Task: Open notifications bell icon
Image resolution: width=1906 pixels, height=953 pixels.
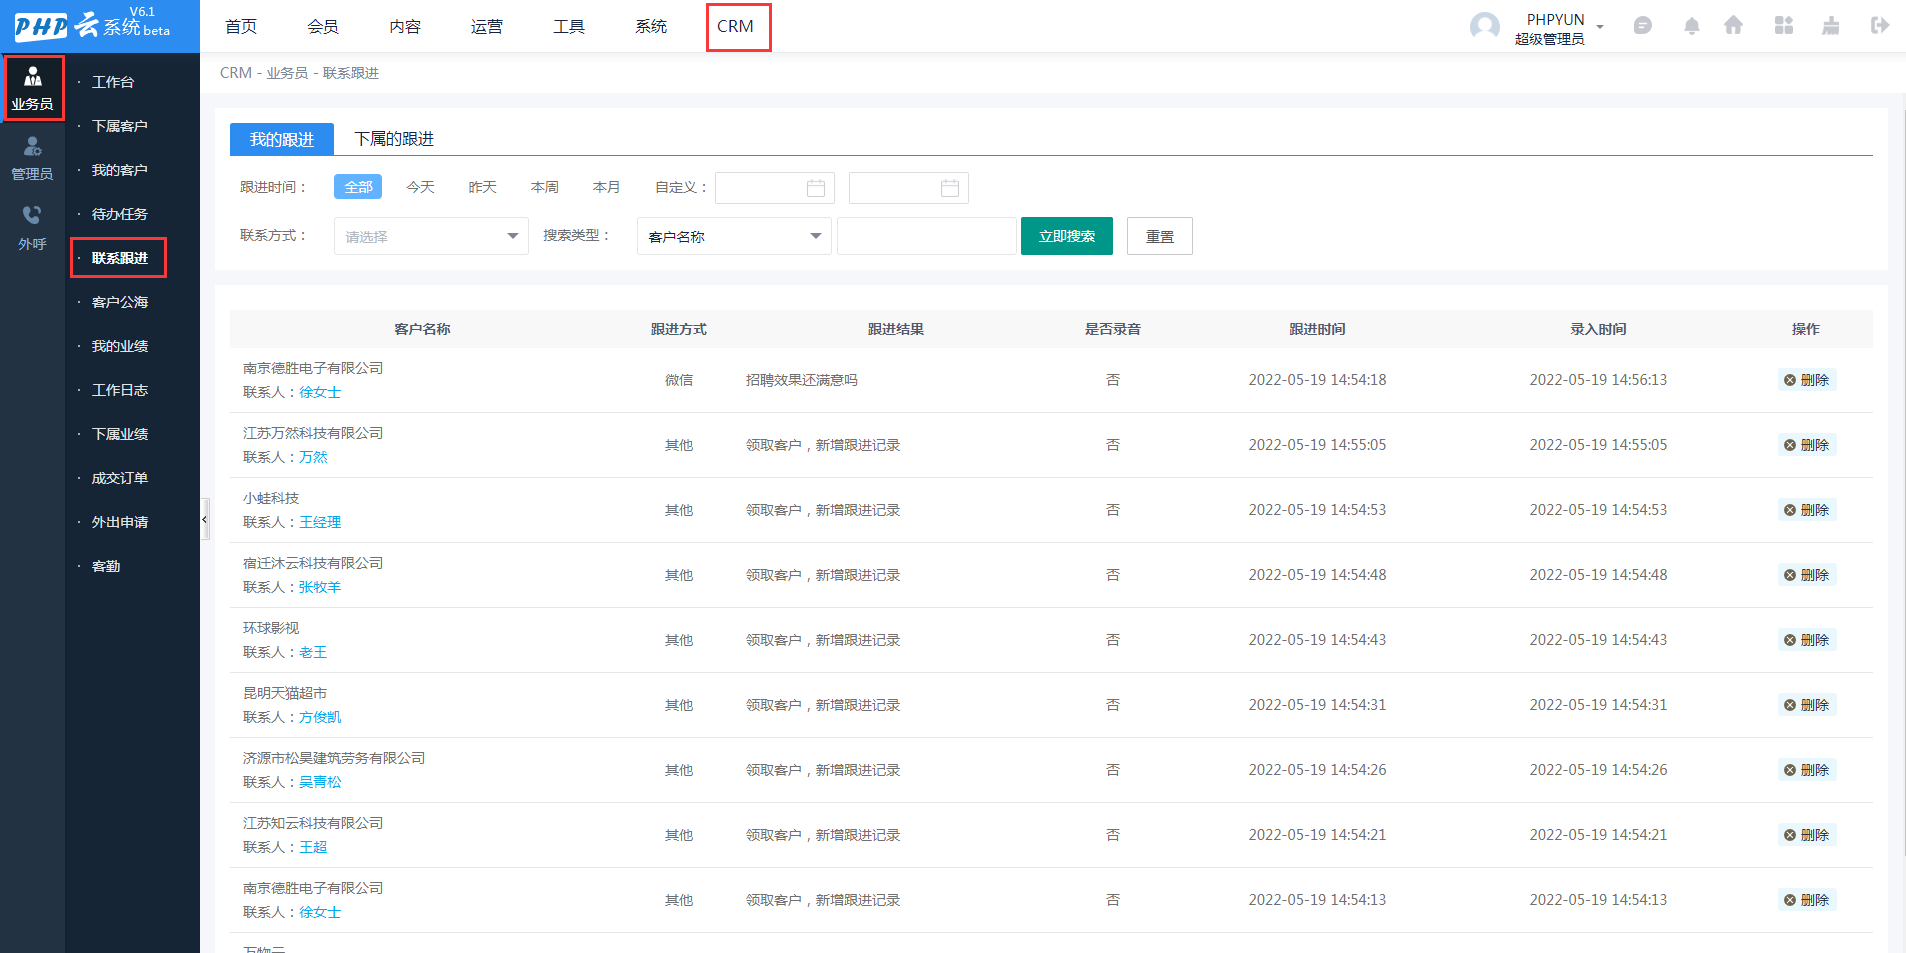Action: pyautogui.click(x=1691, y=26)
